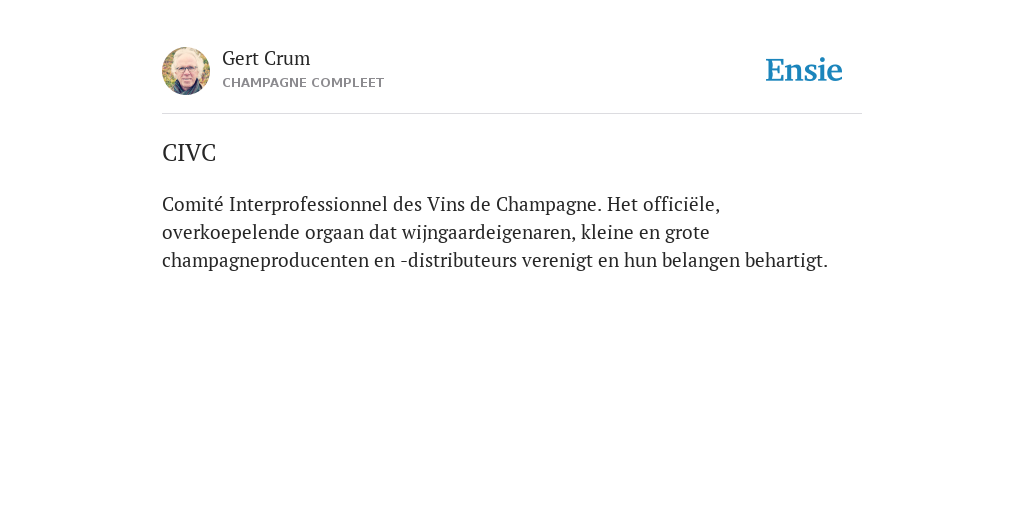Select the CHAMPAGNE COMPLEET source label

point(303,83)
